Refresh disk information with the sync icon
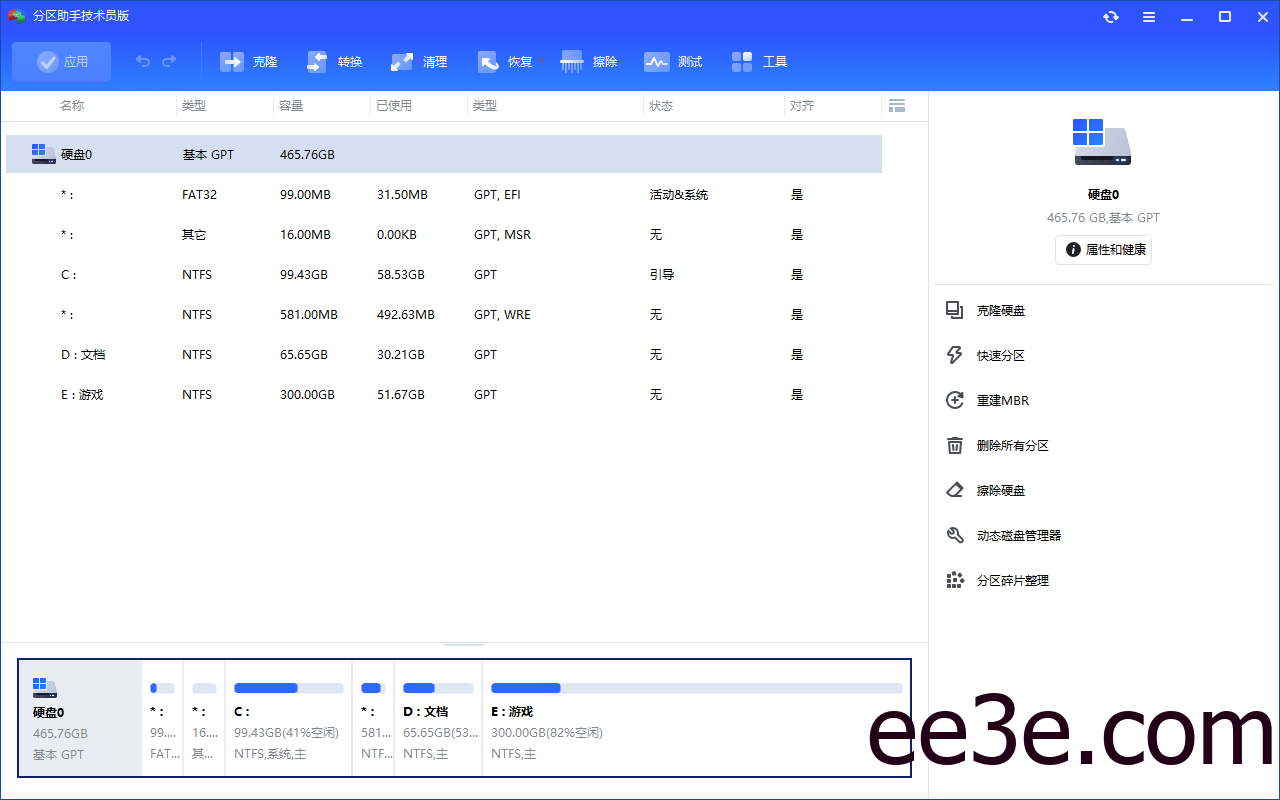1280x800 pixels. tap(1110, 16)
